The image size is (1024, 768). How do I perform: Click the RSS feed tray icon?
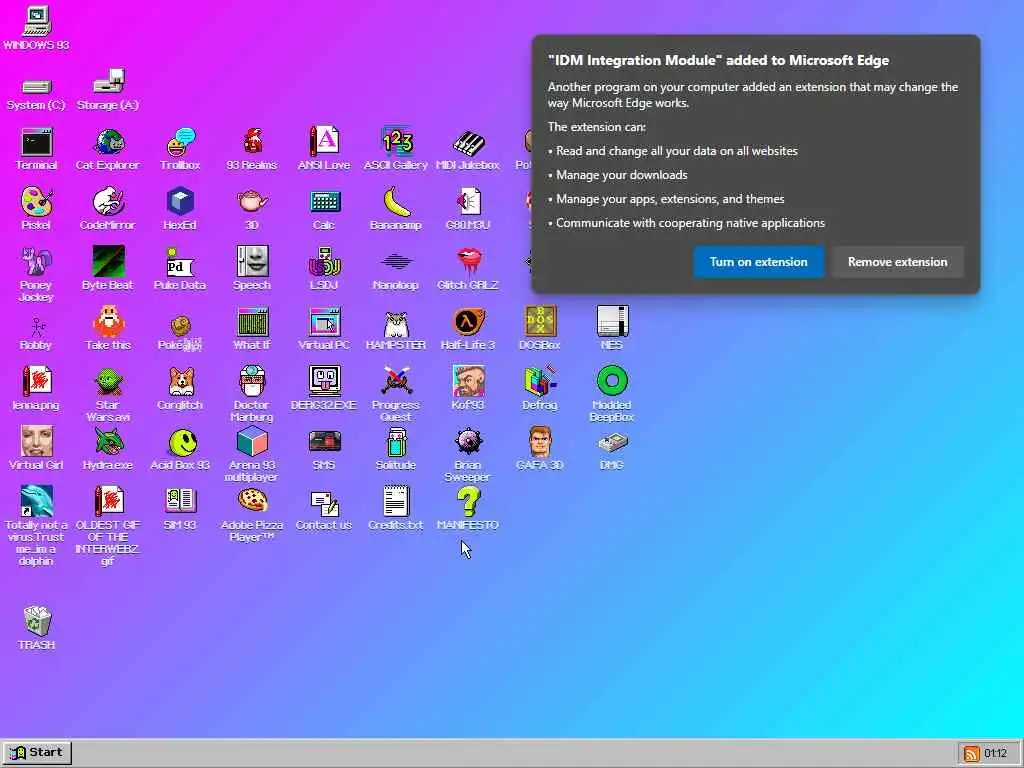(x=972, y=754)
